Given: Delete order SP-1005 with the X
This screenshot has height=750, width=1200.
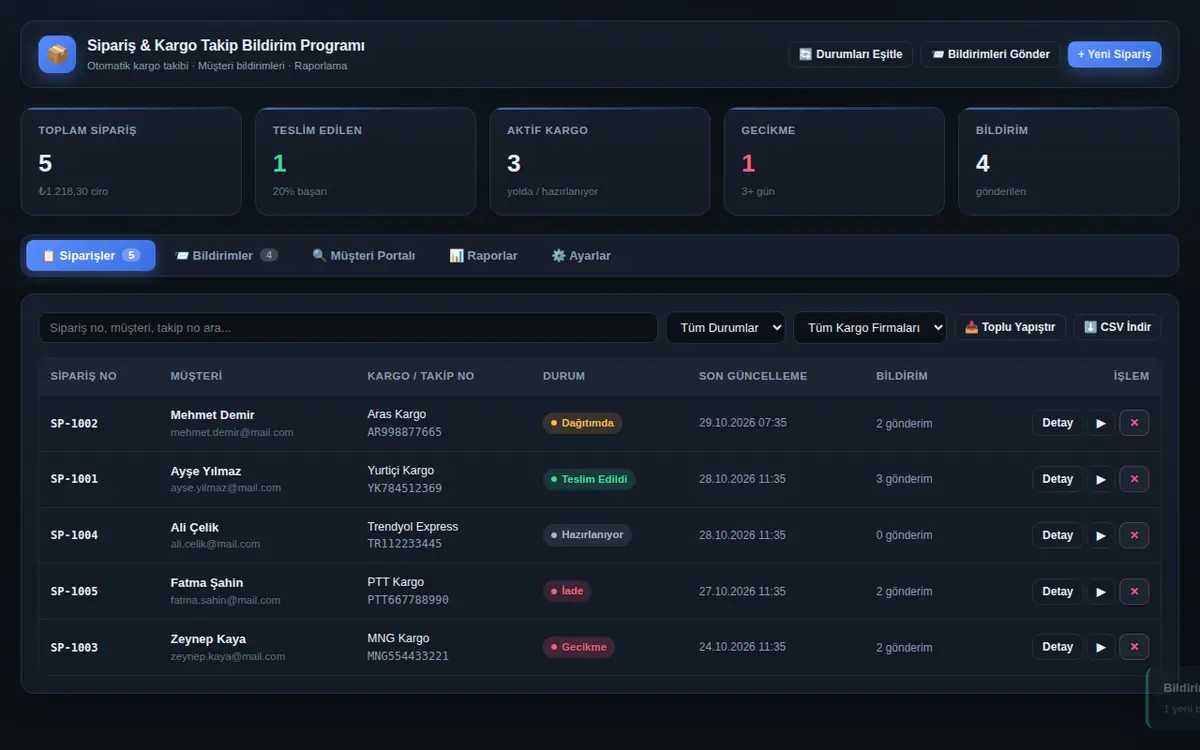Looking at the screenshot, I should click(1134, 591).
